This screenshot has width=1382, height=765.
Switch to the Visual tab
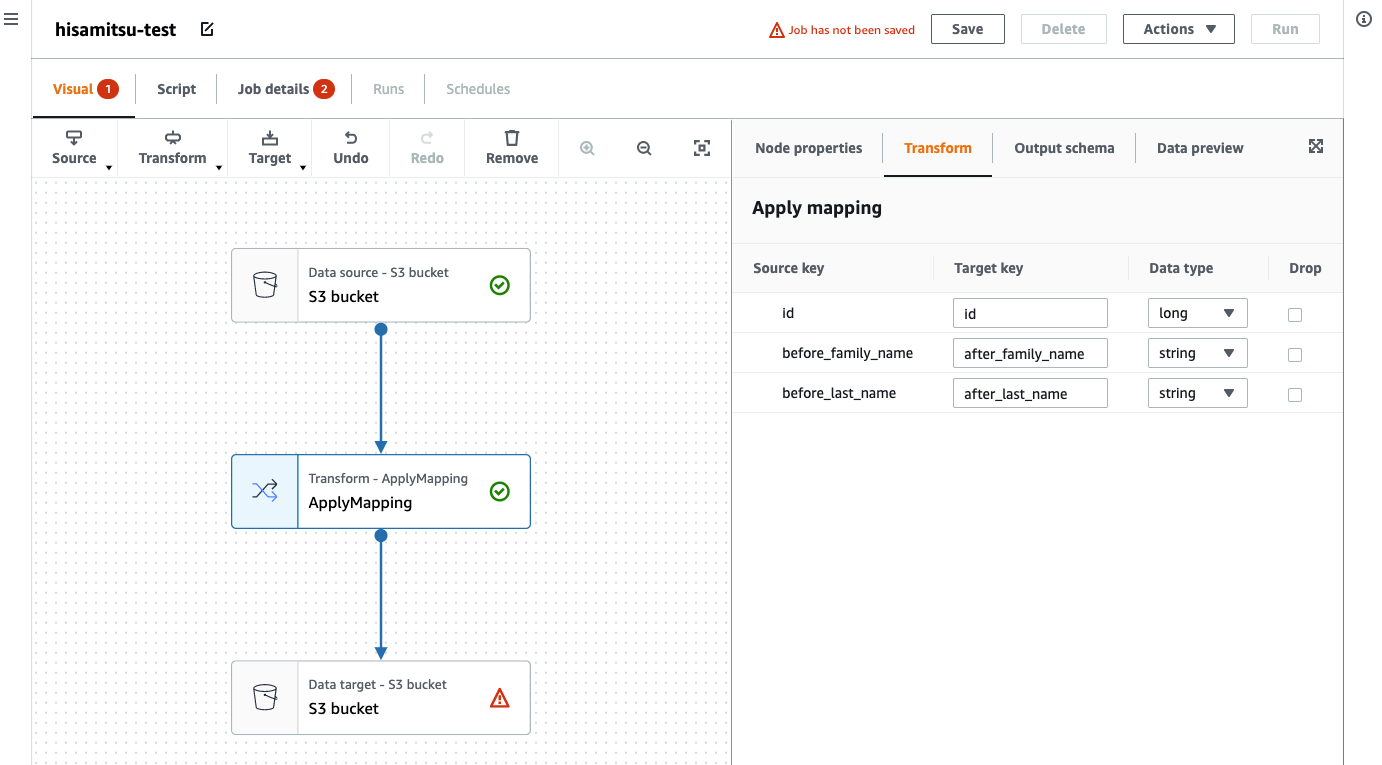[x=85, y=89]
